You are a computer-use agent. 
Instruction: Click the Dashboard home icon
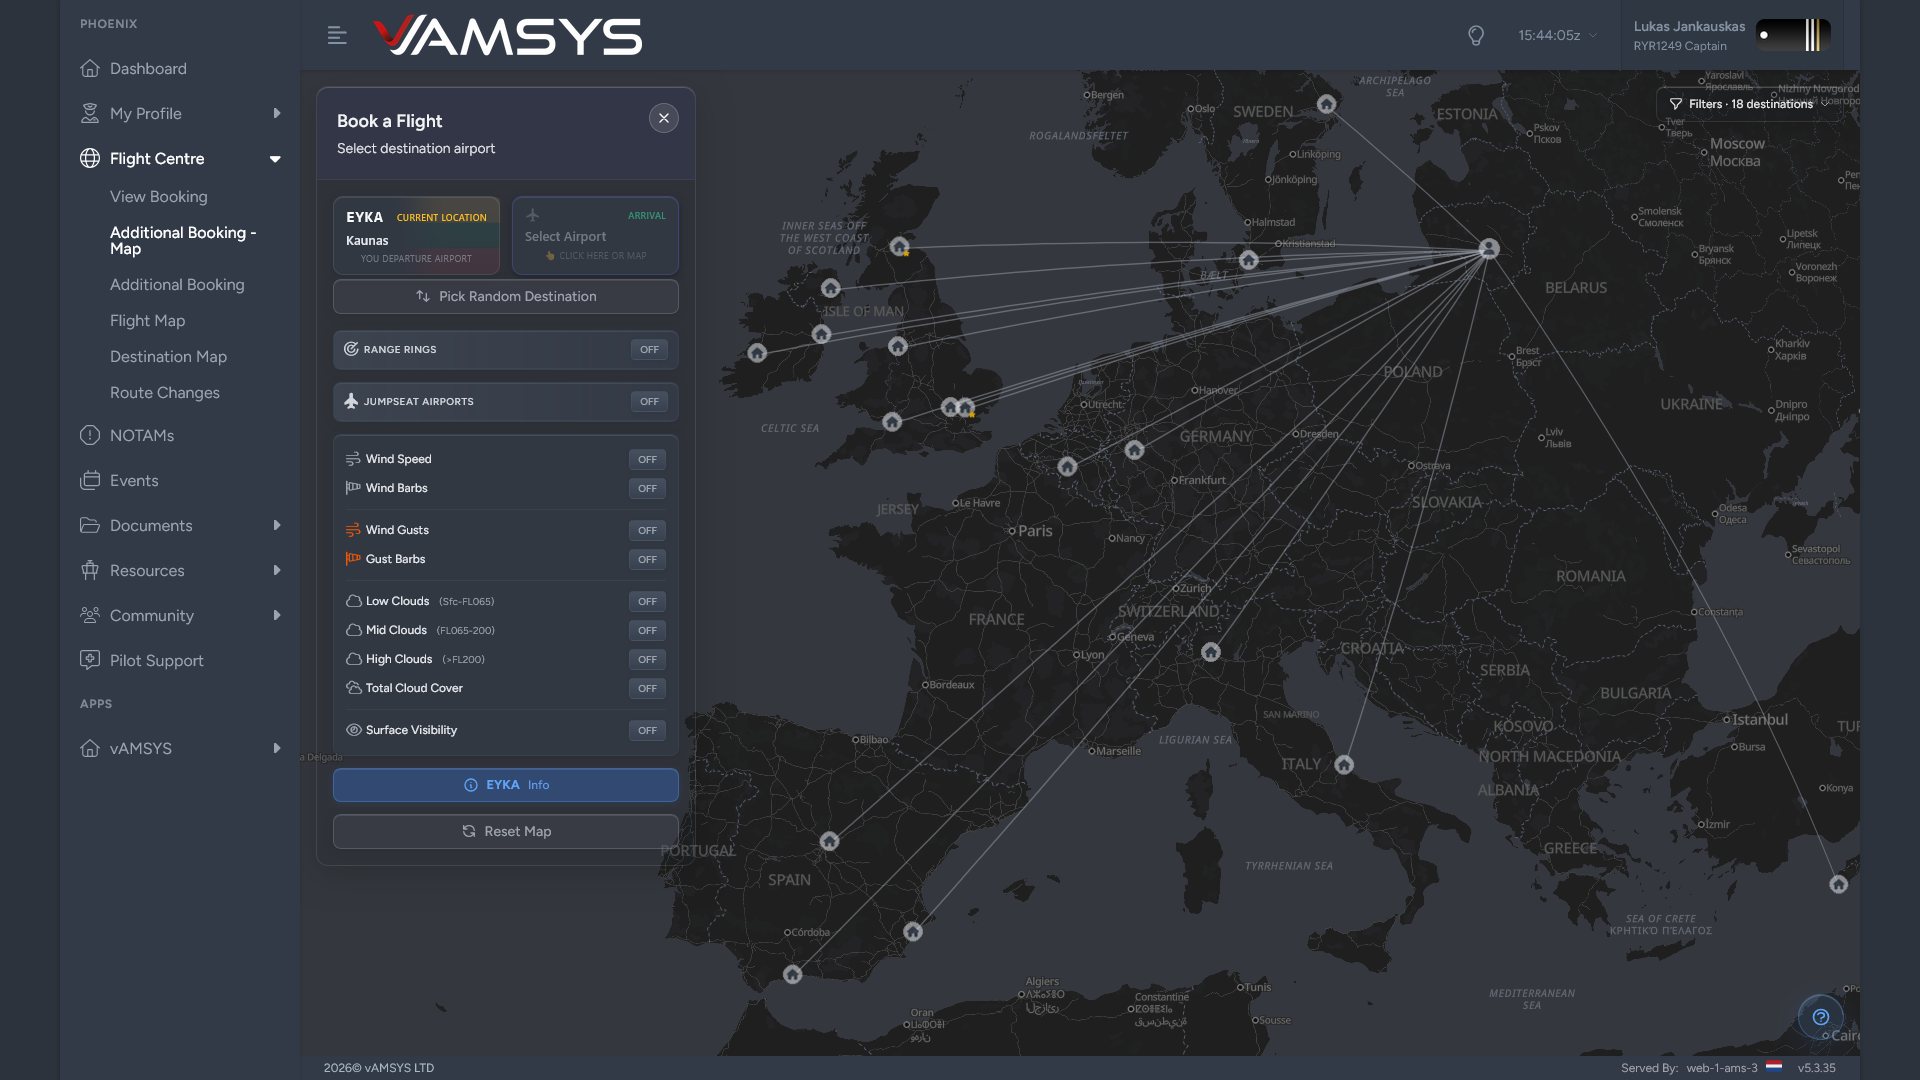(x=90, y=69)
